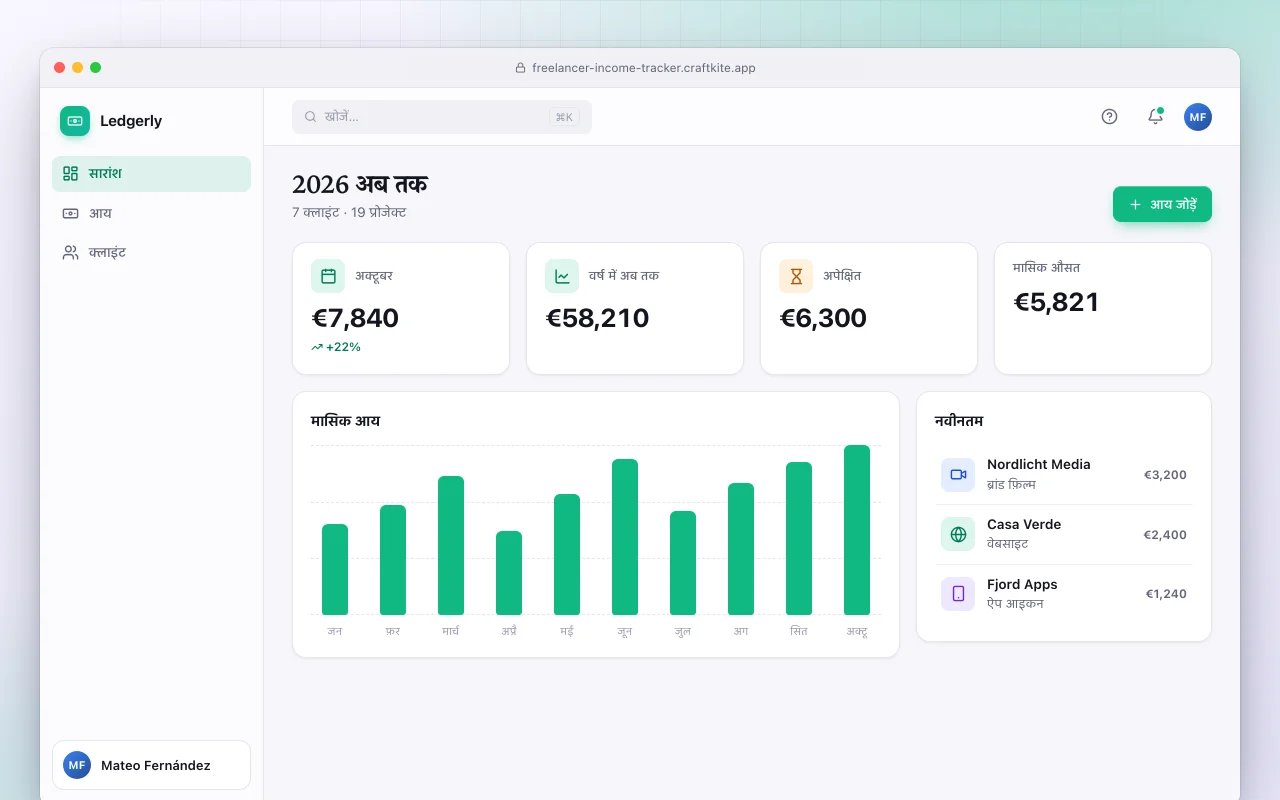Image resolution: width=1280 pixels, height=800 pixels.
Task: Open notifications bell icon
Action: coord(1155,117)
